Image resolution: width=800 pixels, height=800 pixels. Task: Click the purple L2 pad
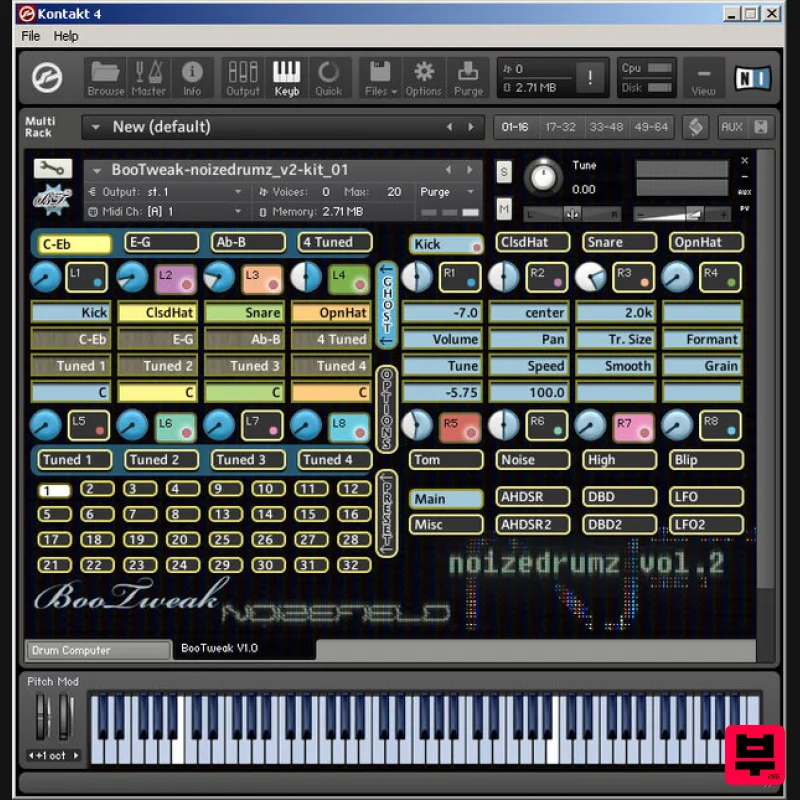point(175,279)
